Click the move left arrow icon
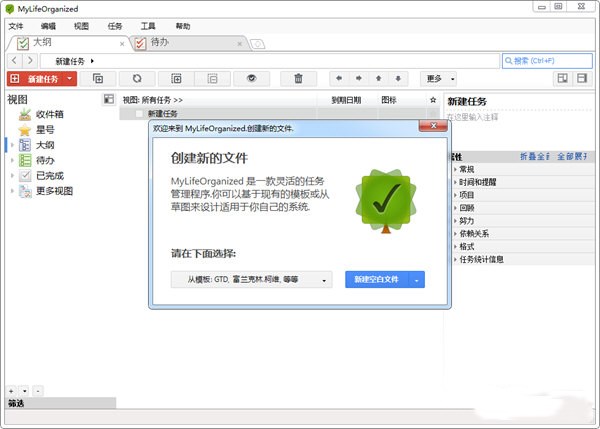Screen dimensions: 600x429 pyautogui.click(x=339, y=78)
